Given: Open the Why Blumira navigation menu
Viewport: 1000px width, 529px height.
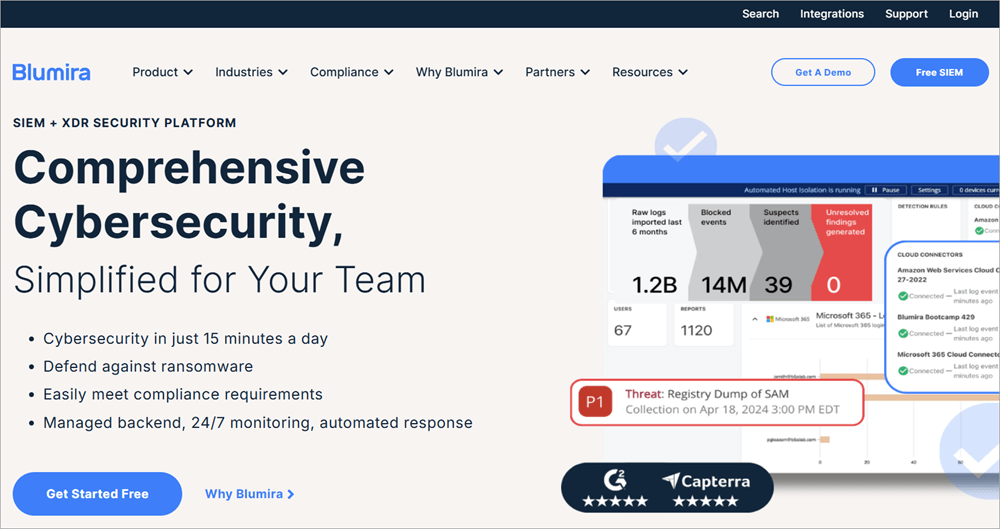Looking at the screenshot, I should (459, 72).
